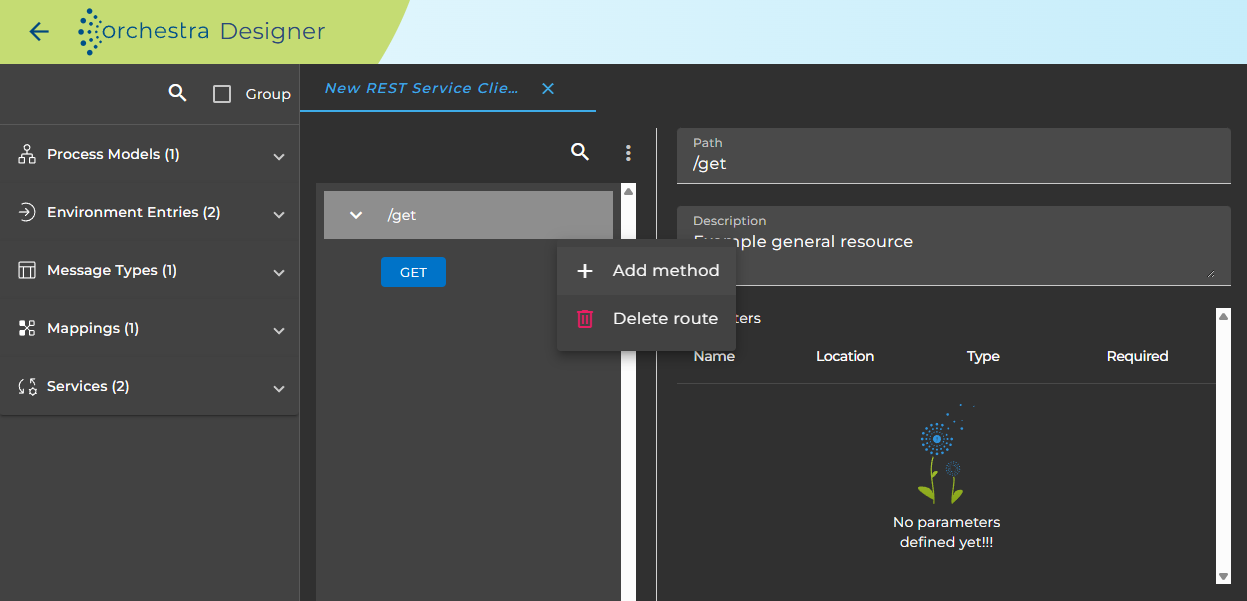Select the /get route row
Image resolution: width=1247 pixels, height=601 pixels.
pyautogui.click(x=468, y=215)
